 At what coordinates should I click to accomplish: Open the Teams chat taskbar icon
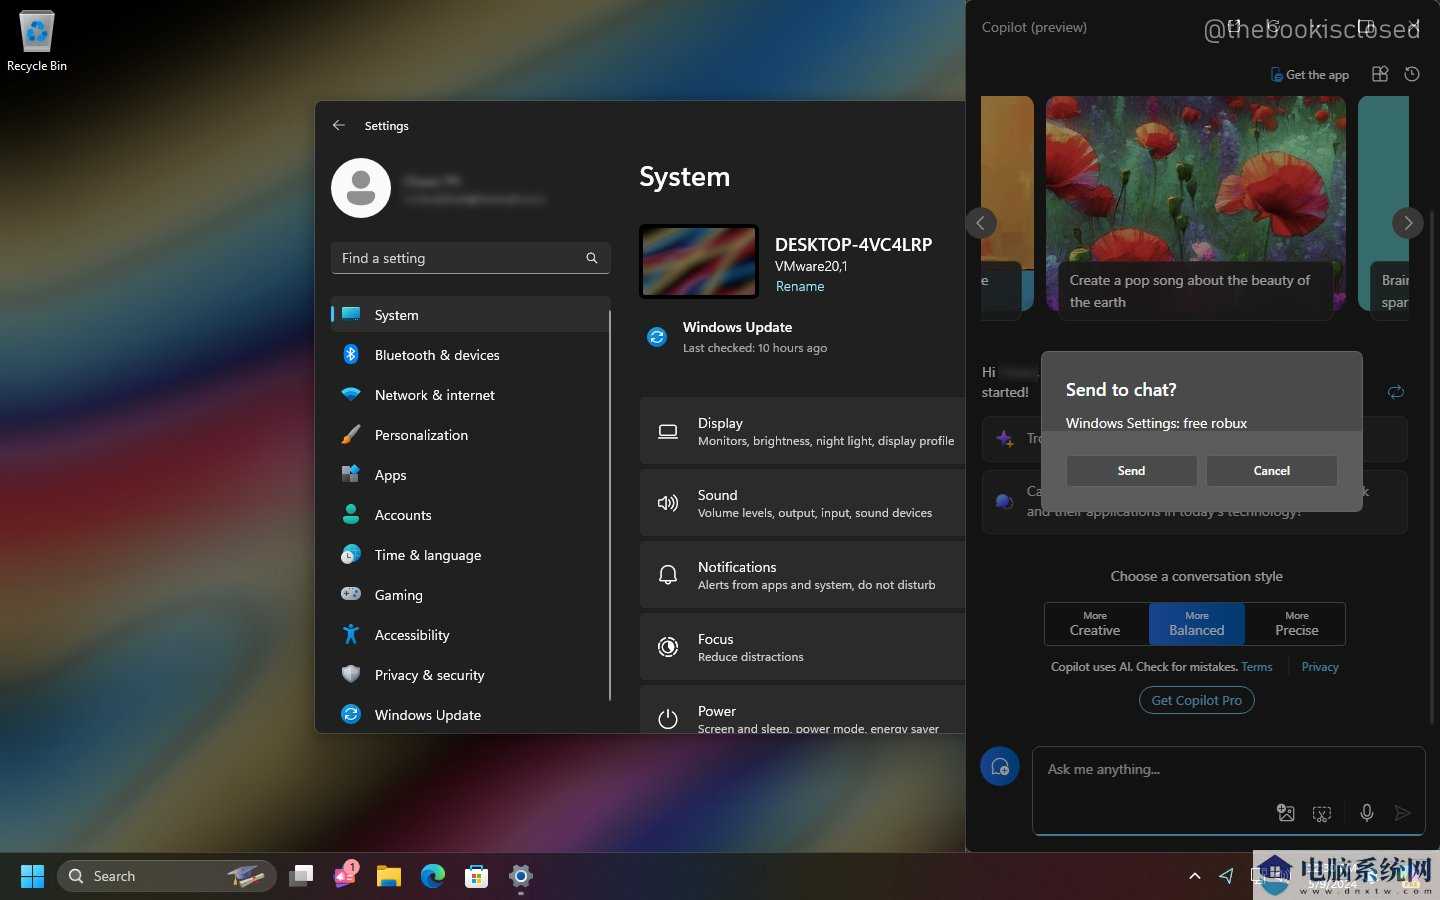[345, 875]
